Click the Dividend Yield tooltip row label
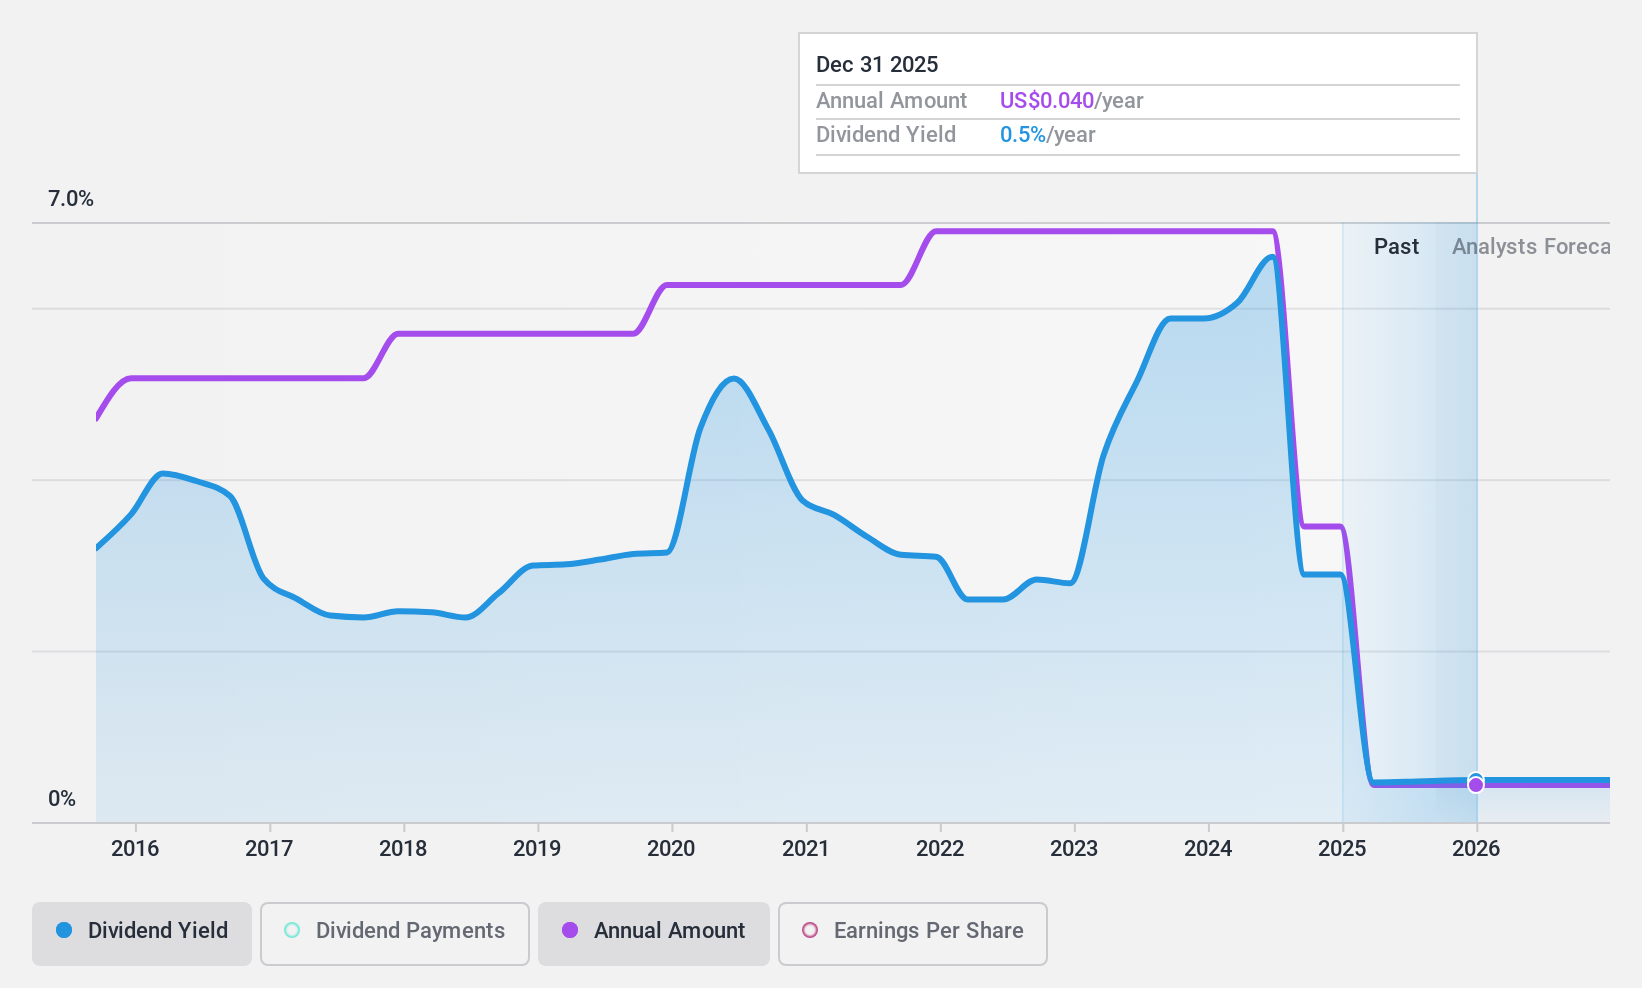 pos(886,134)
